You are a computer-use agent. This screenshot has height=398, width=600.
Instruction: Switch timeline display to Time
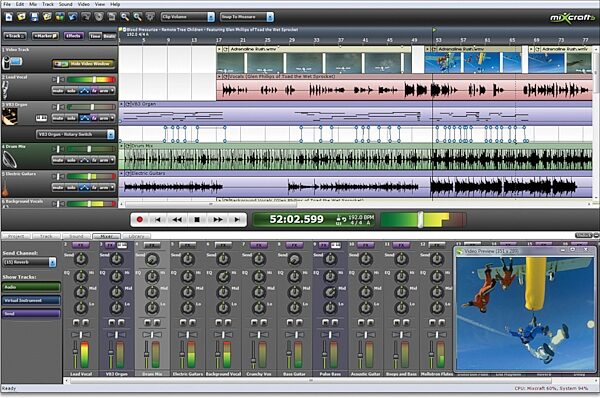tap(95, 36)
